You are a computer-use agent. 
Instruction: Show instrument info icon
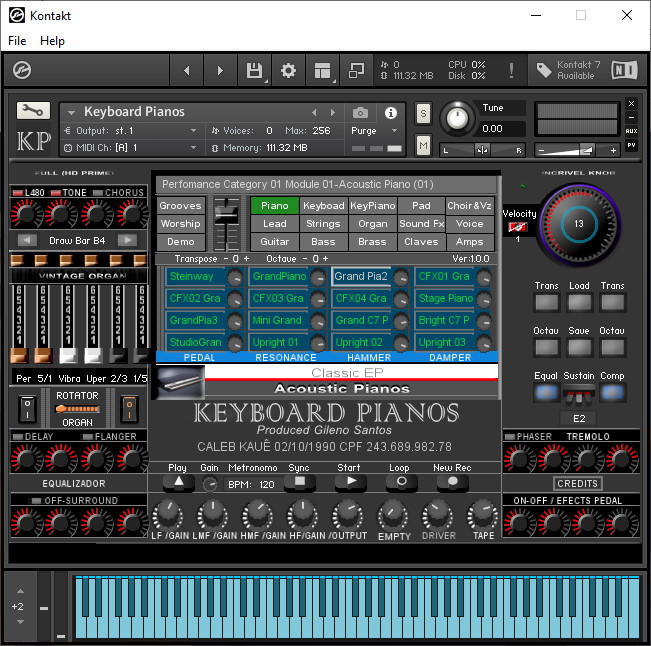click(390, 113)
